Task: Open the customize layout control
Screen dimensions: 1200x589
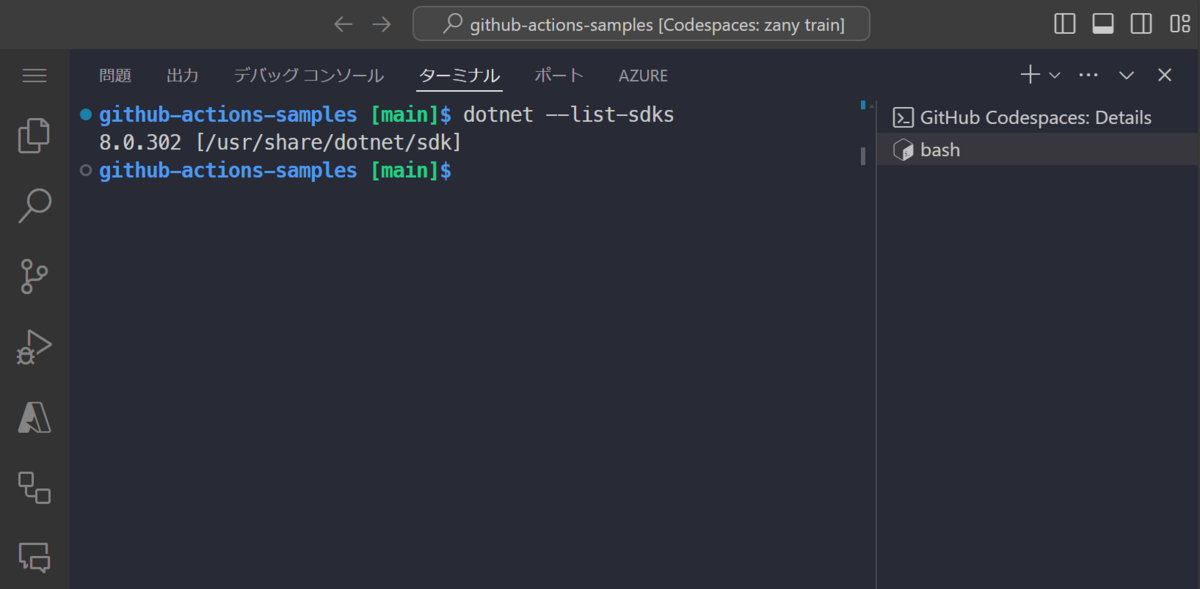Action: [x=1179, y=24]
